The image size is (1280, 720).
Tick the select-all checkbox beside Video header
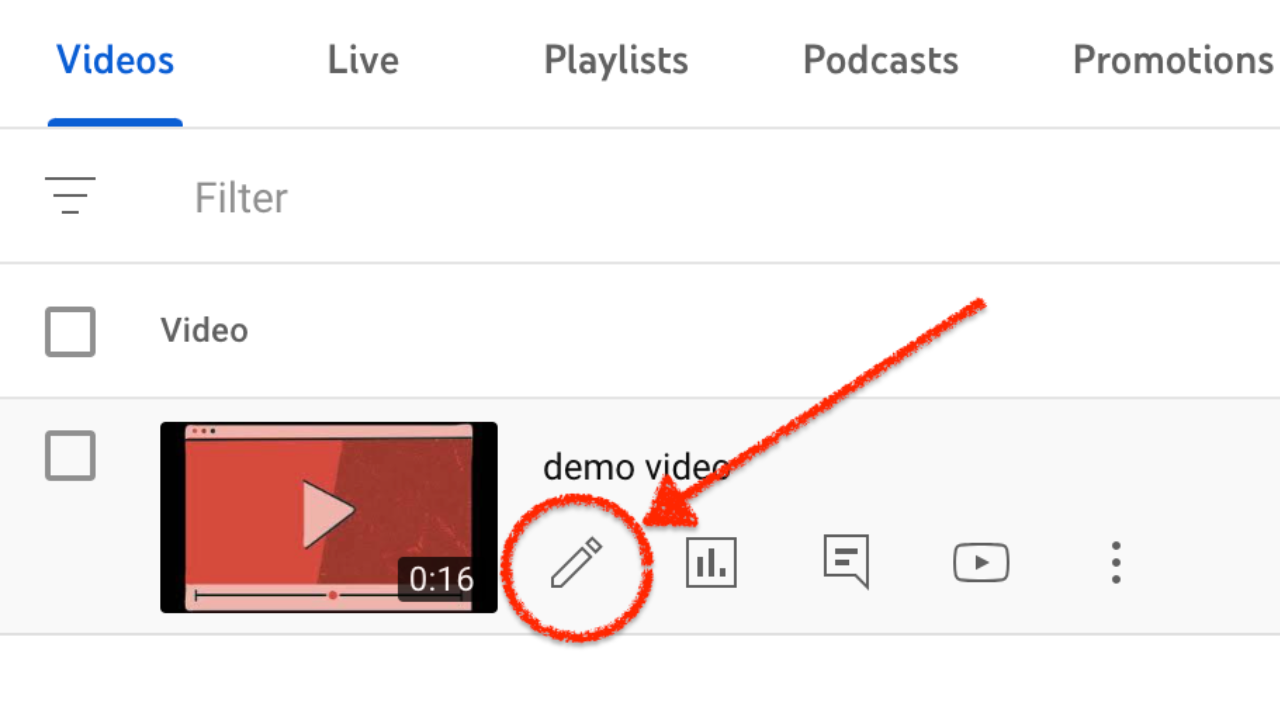click(70, 332)
